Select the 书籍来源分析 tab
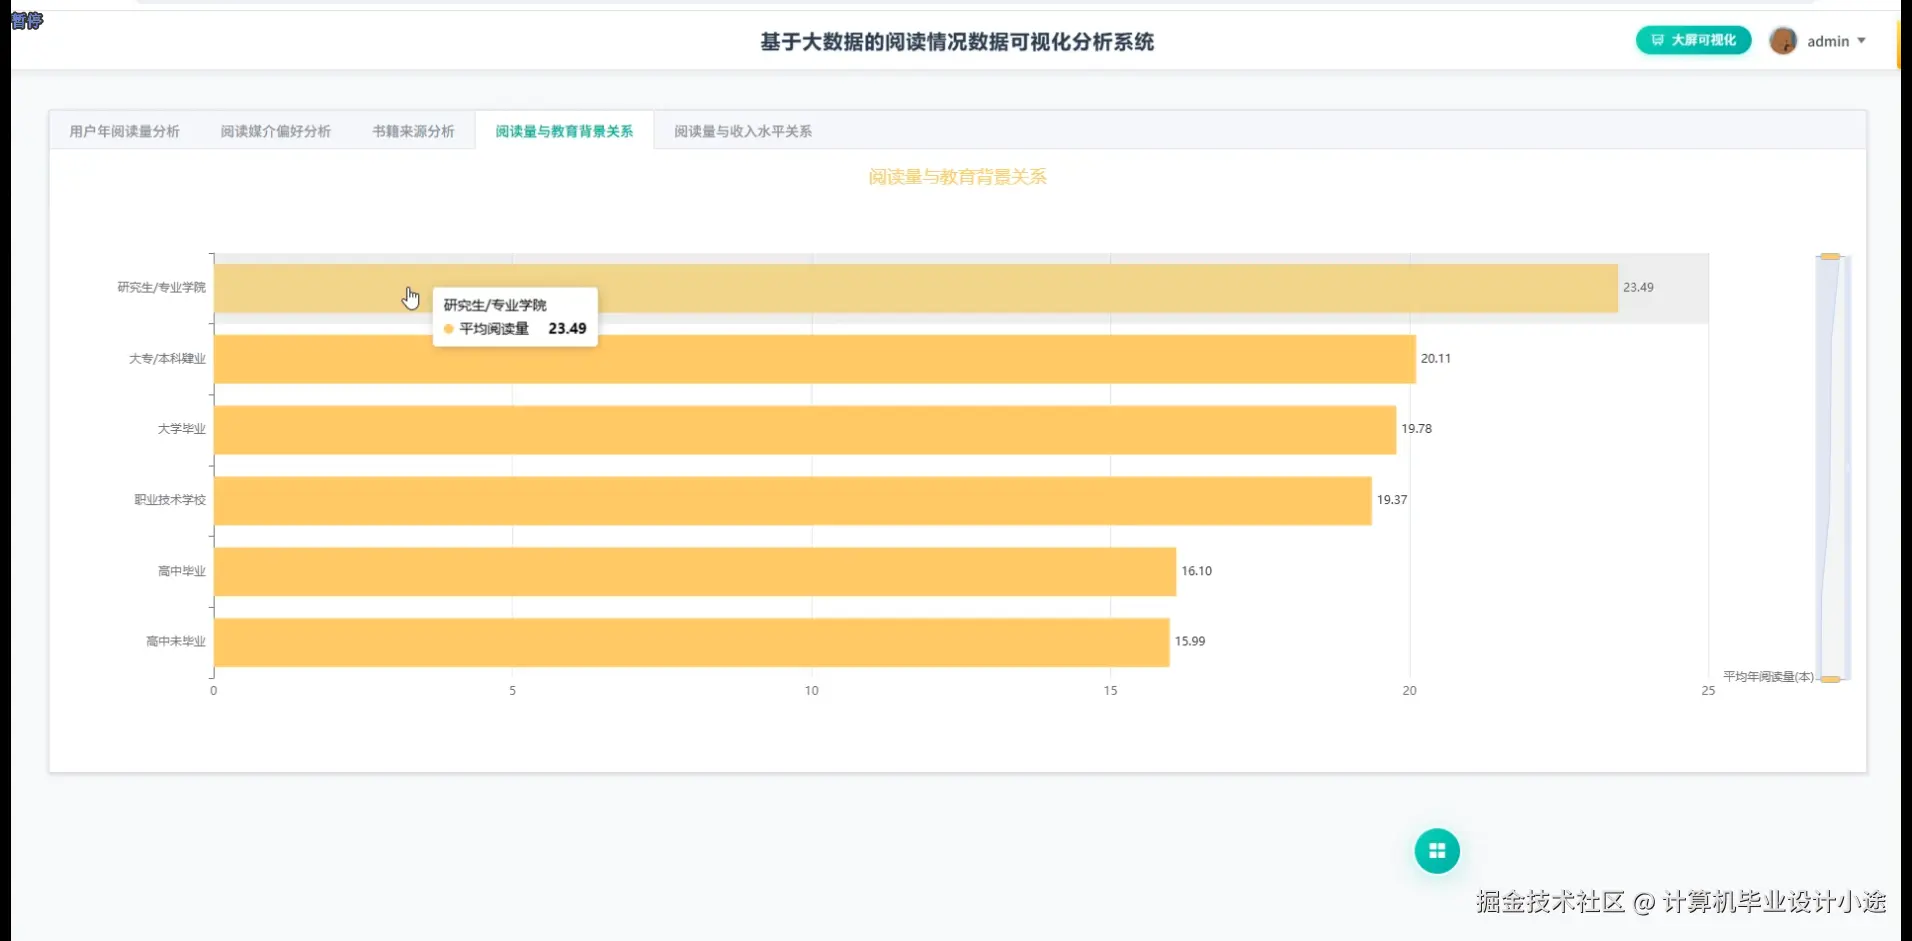Image resolution: width=1912 pixels, height=941 pixels. [412, 130]
